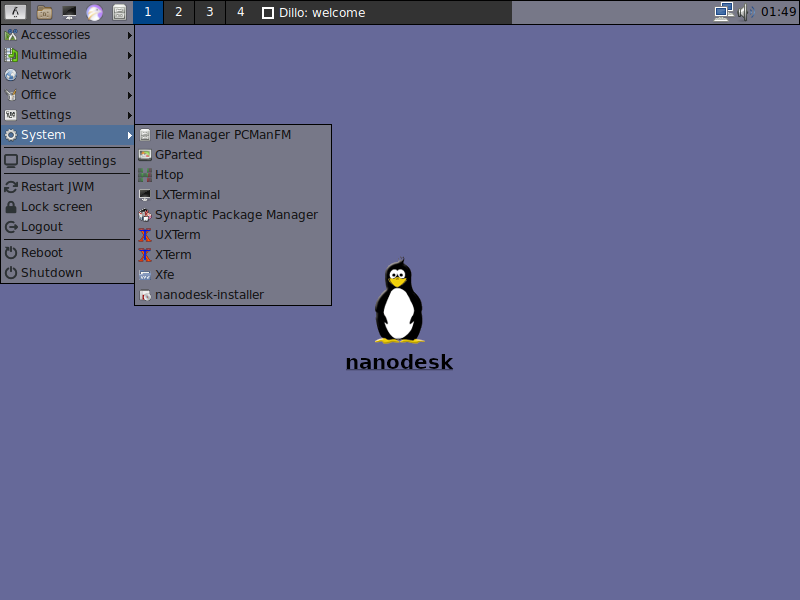Viewport: 800px width, 600px height.
Task: Click the penguin main menu button
Action: coord(15,12)
